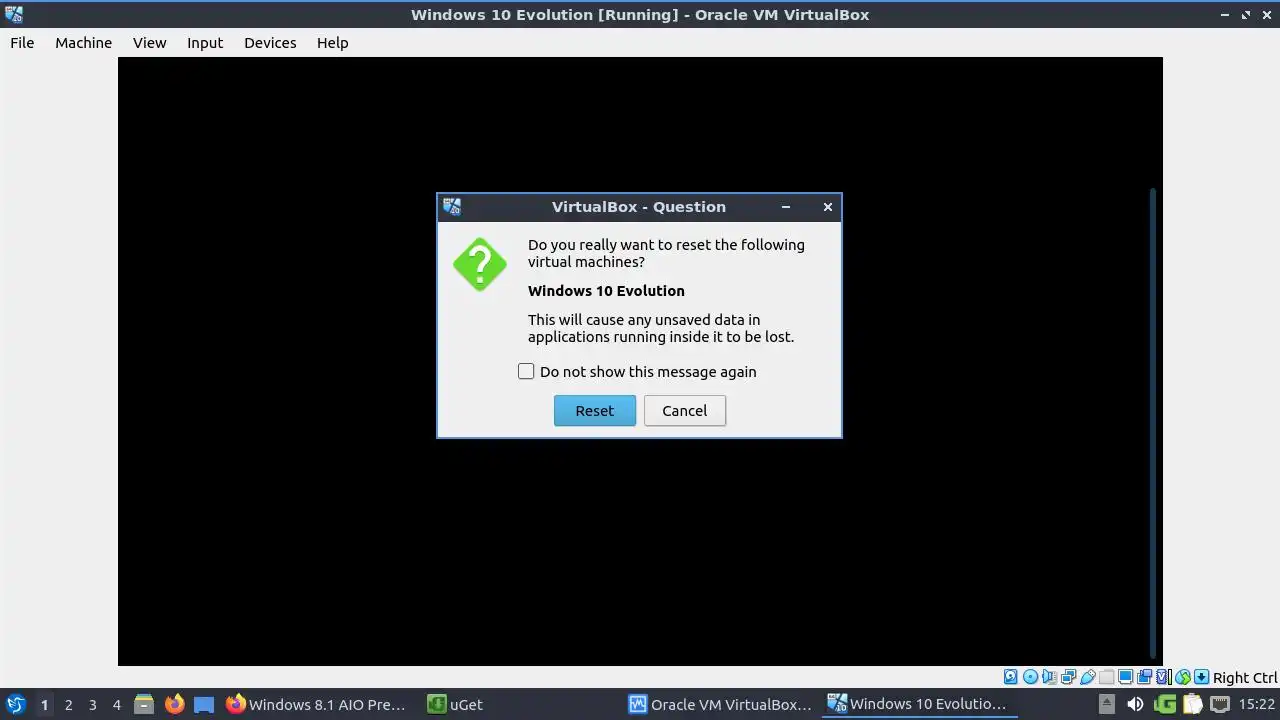
Task: Switch to workspace 2
Action: tap(68, 704)
